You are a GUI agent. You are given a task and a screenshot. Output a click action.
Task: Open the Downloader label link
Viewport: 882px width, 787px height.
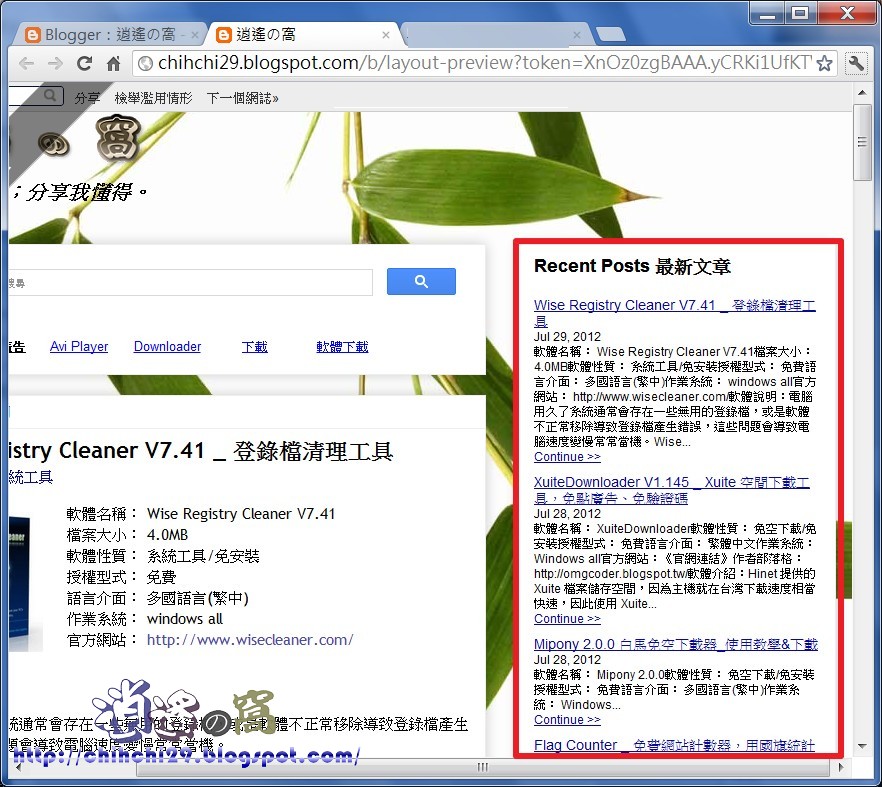coord(167,347)
